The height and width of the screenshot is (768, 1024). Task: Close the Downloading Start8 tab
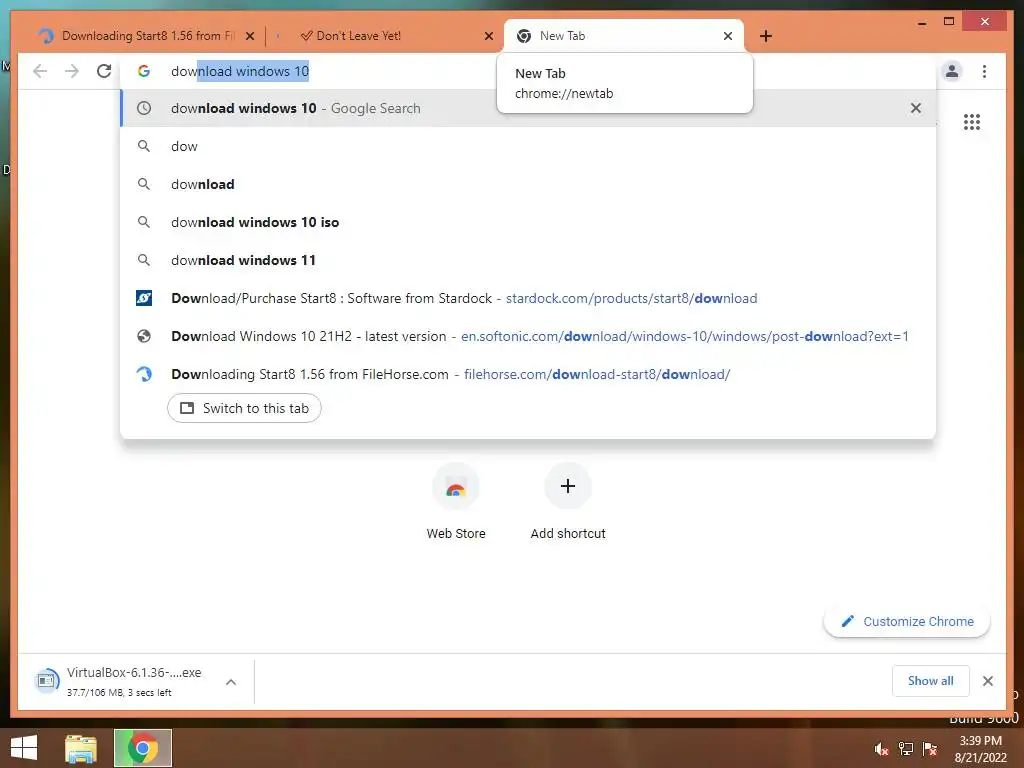[x=249, y=37]
